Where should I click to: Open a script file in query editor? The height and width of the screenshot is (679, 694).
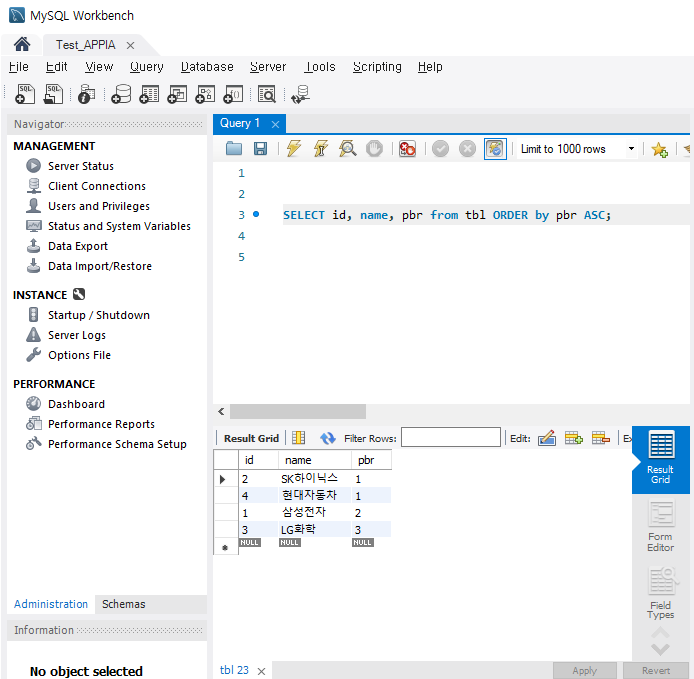234,149
